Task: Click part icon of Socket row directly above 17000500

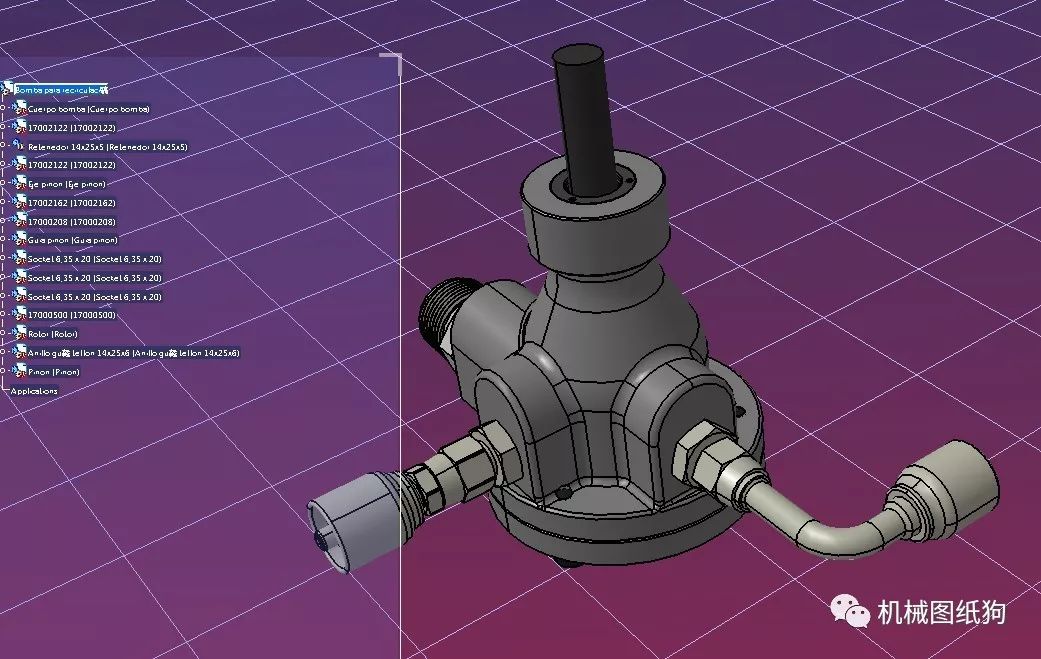Action: pos(20,296)
